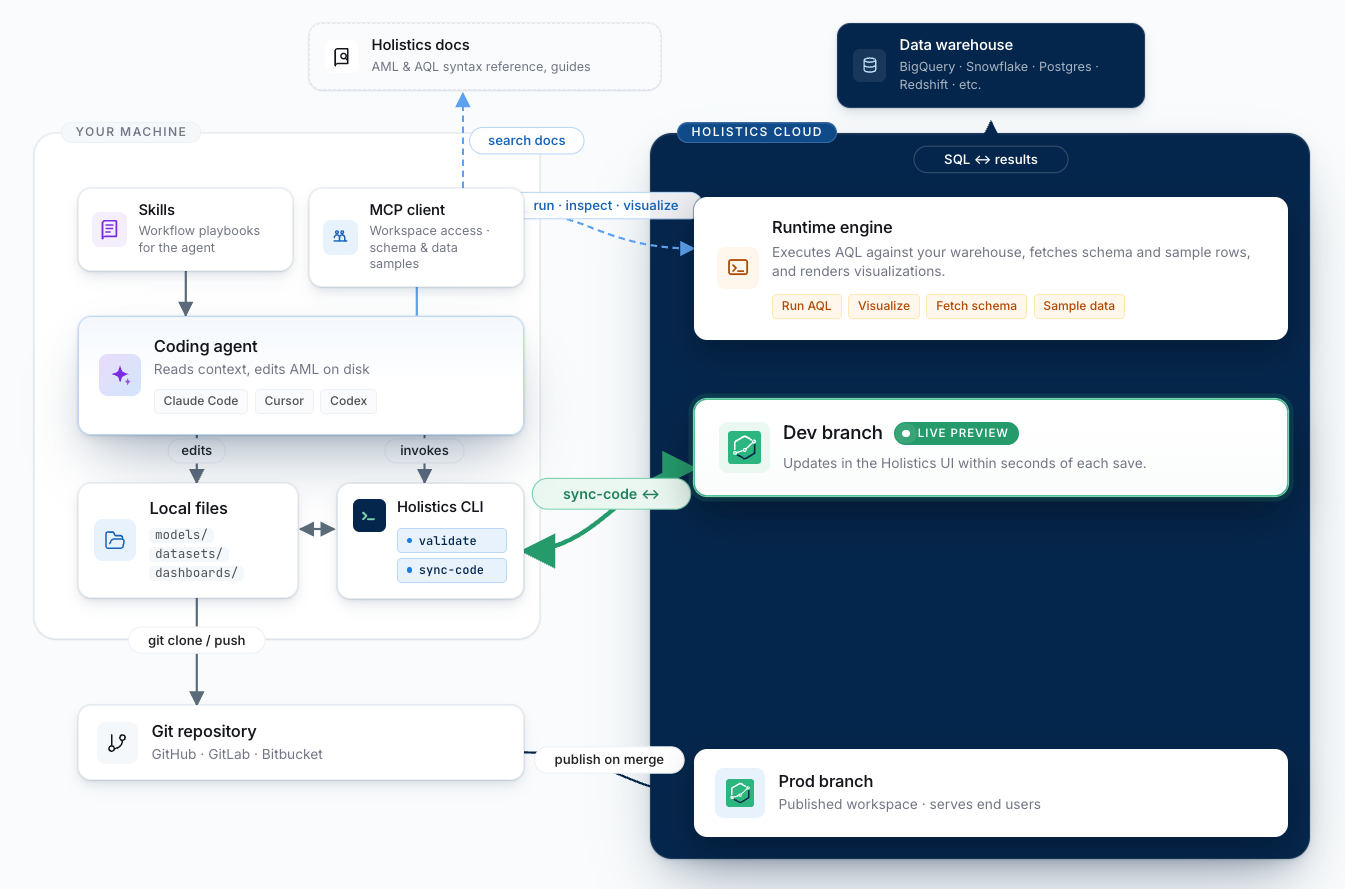Click the "Dev branch" title text
Screen dimensions: 1345x889
[833, 433]
